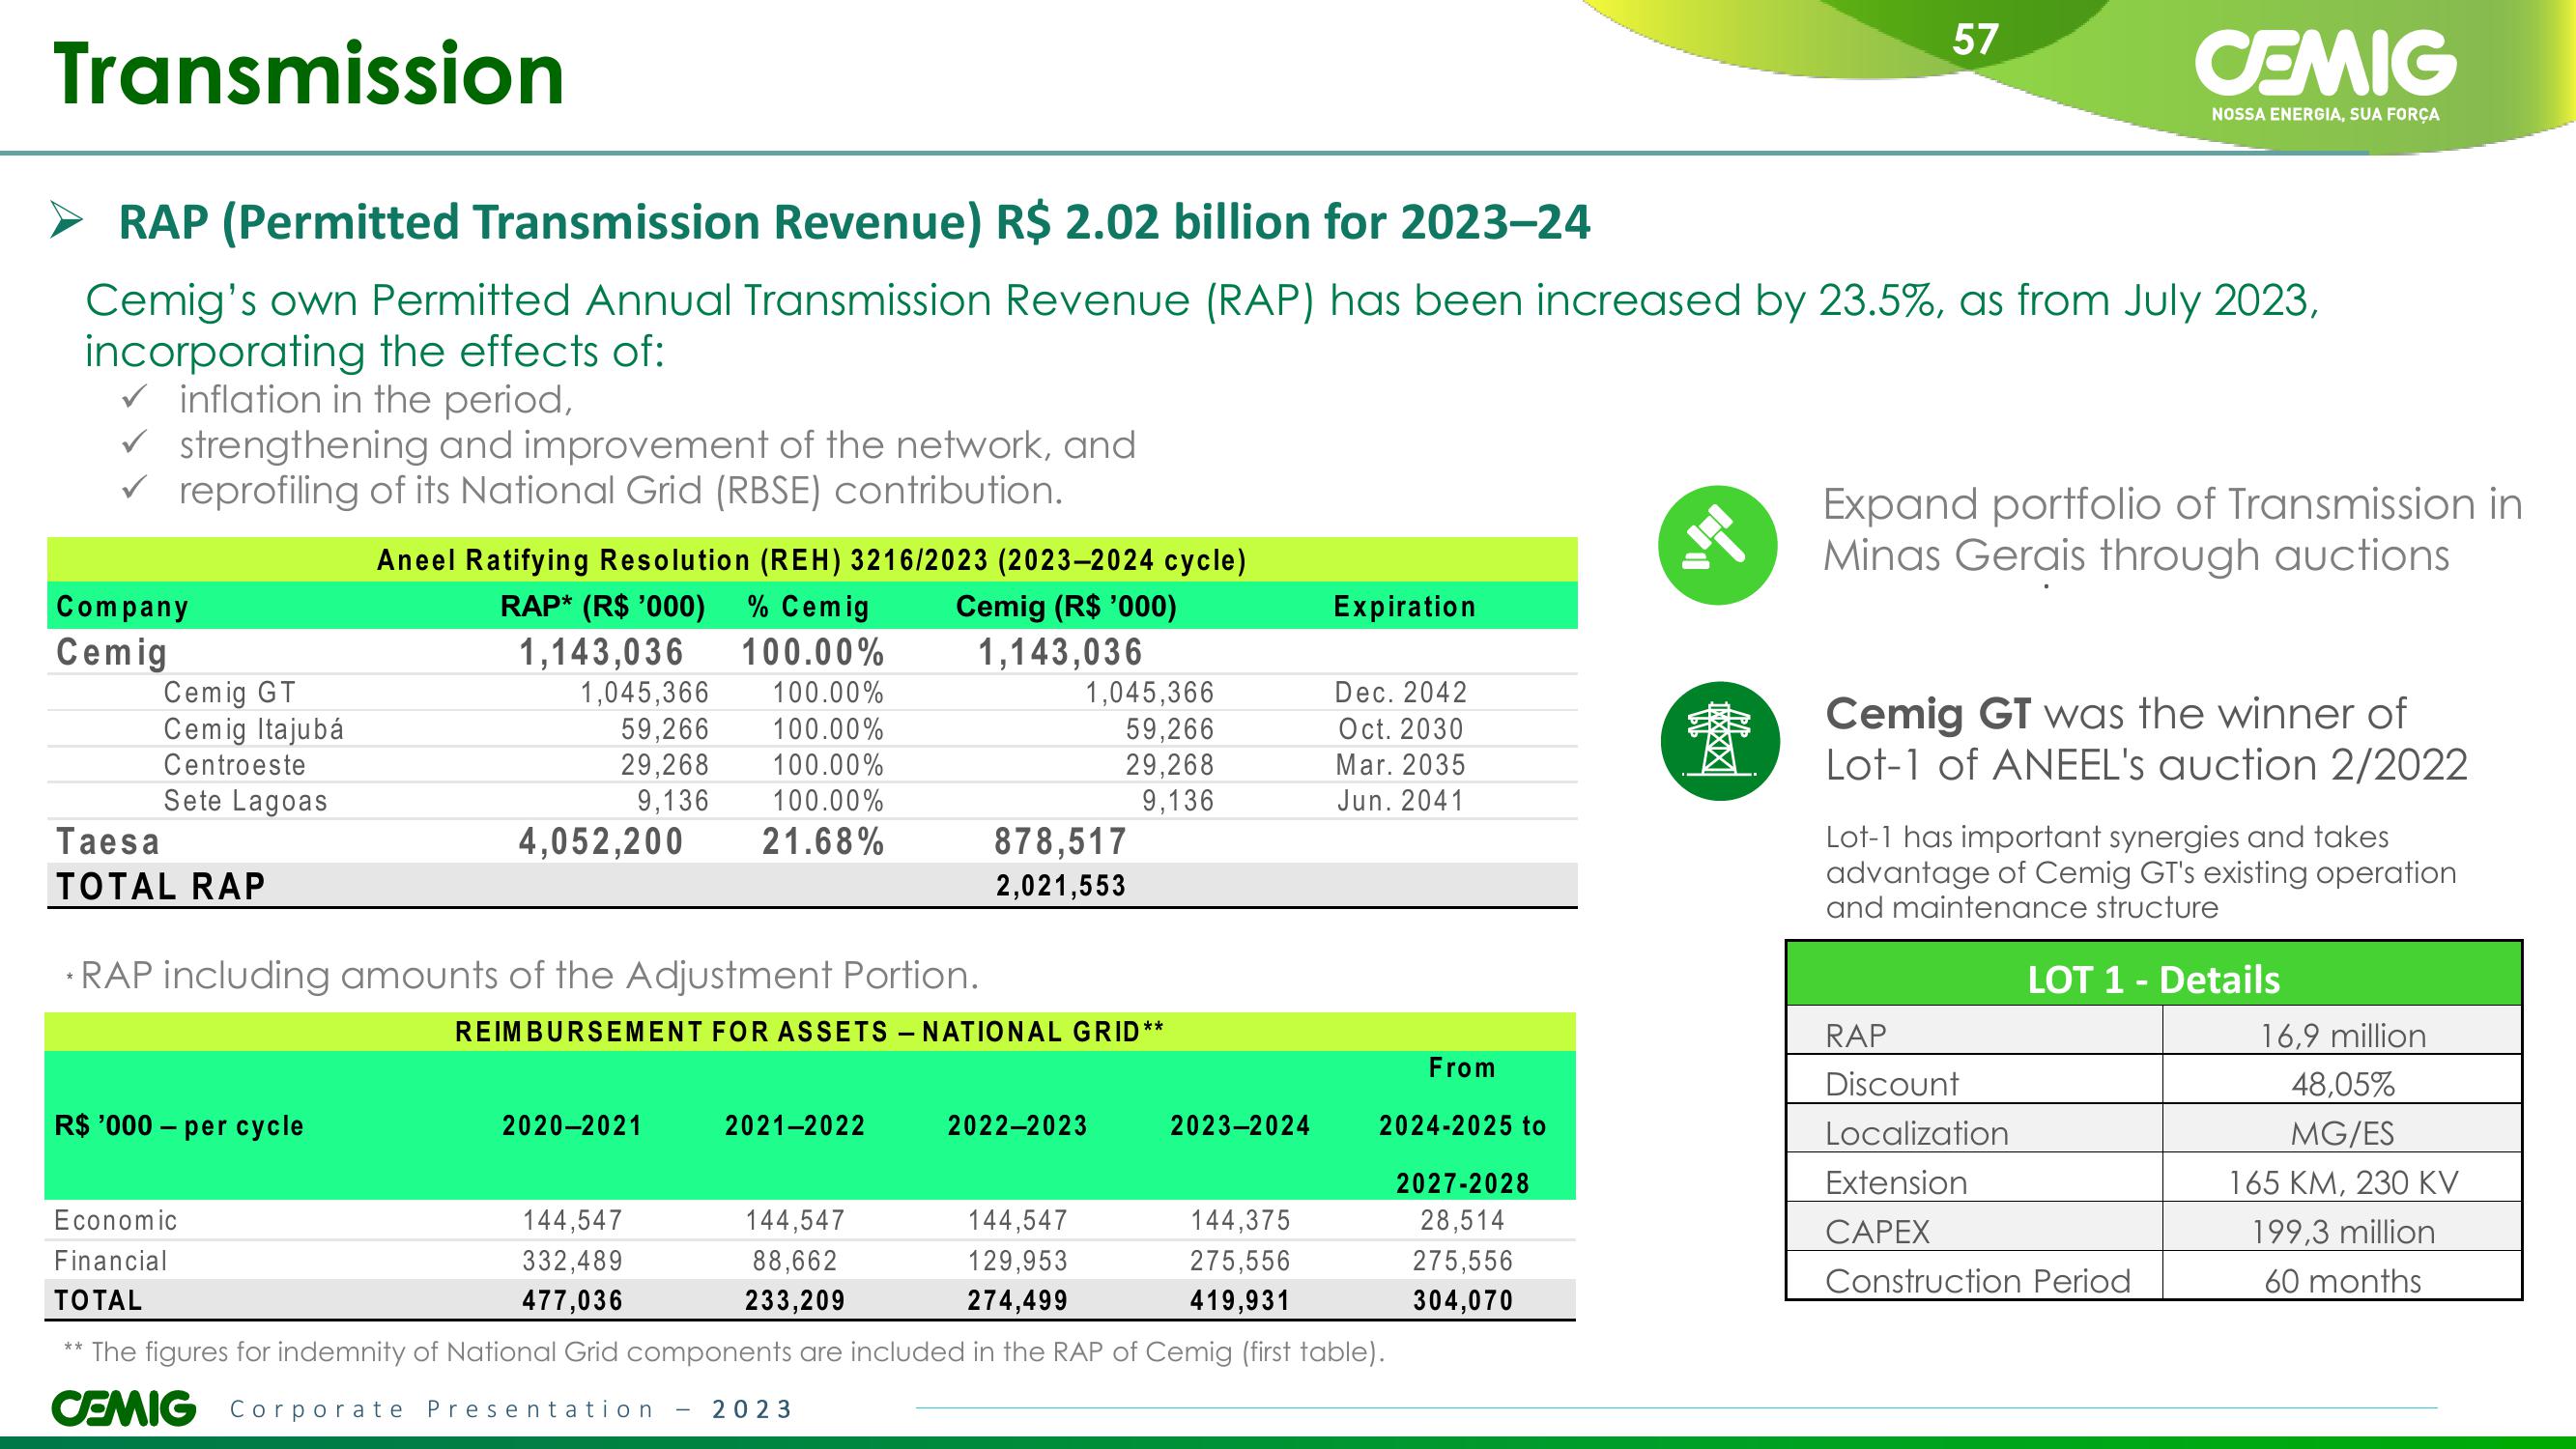This screenshot has height=1449, width=2576.
Task: Click the financial value 332,489
Action: coord(572,1261)
